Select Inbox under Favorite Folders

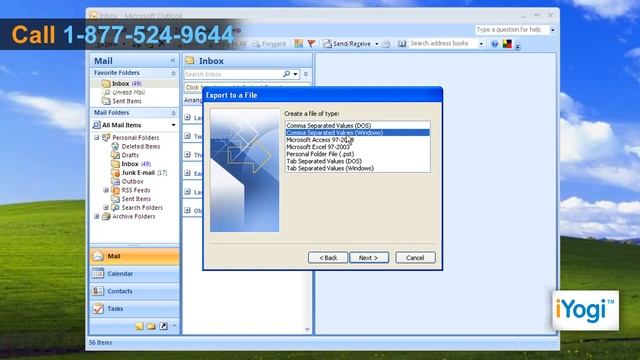pos(127,83)
